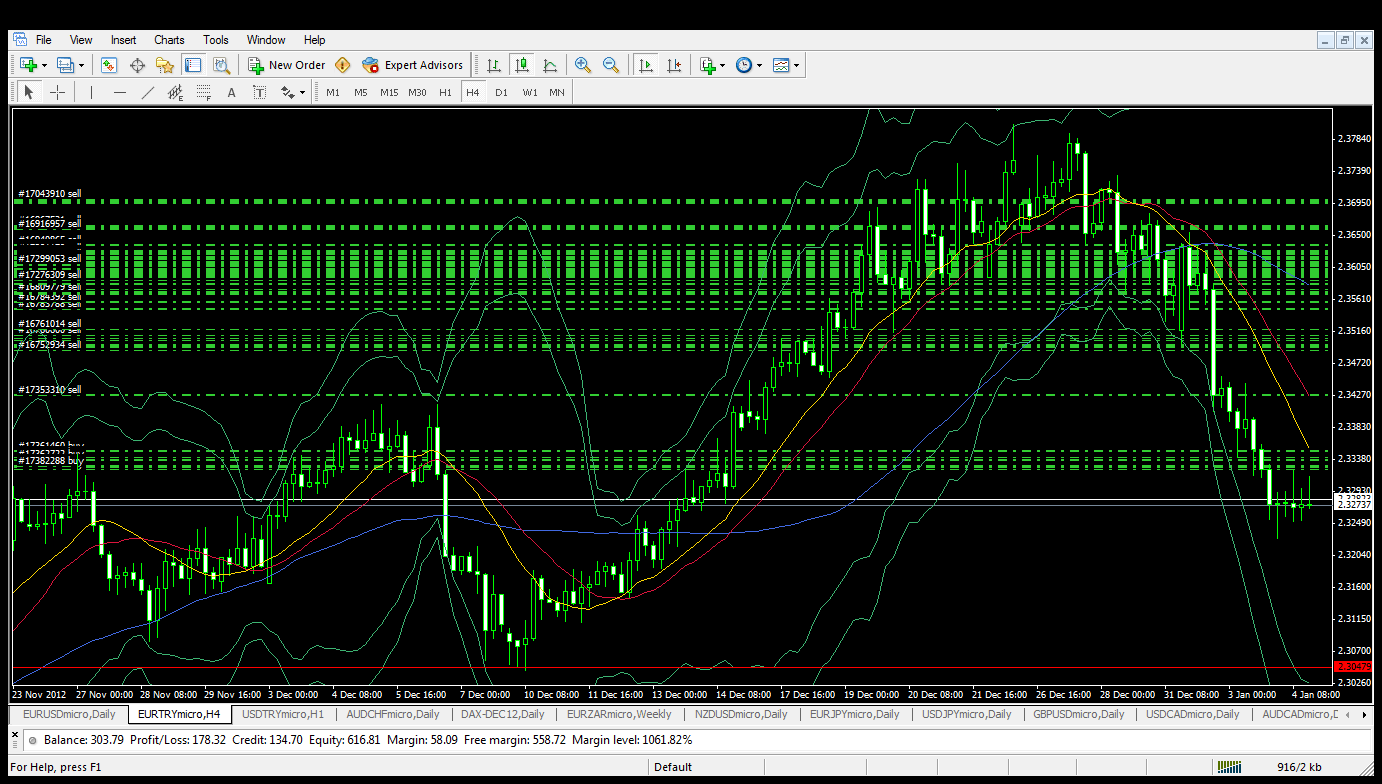The image size is (1382, 784).
Task: Switch to the USDTRYmicro,H1 chart tab
Action: (x=283, y=714)
